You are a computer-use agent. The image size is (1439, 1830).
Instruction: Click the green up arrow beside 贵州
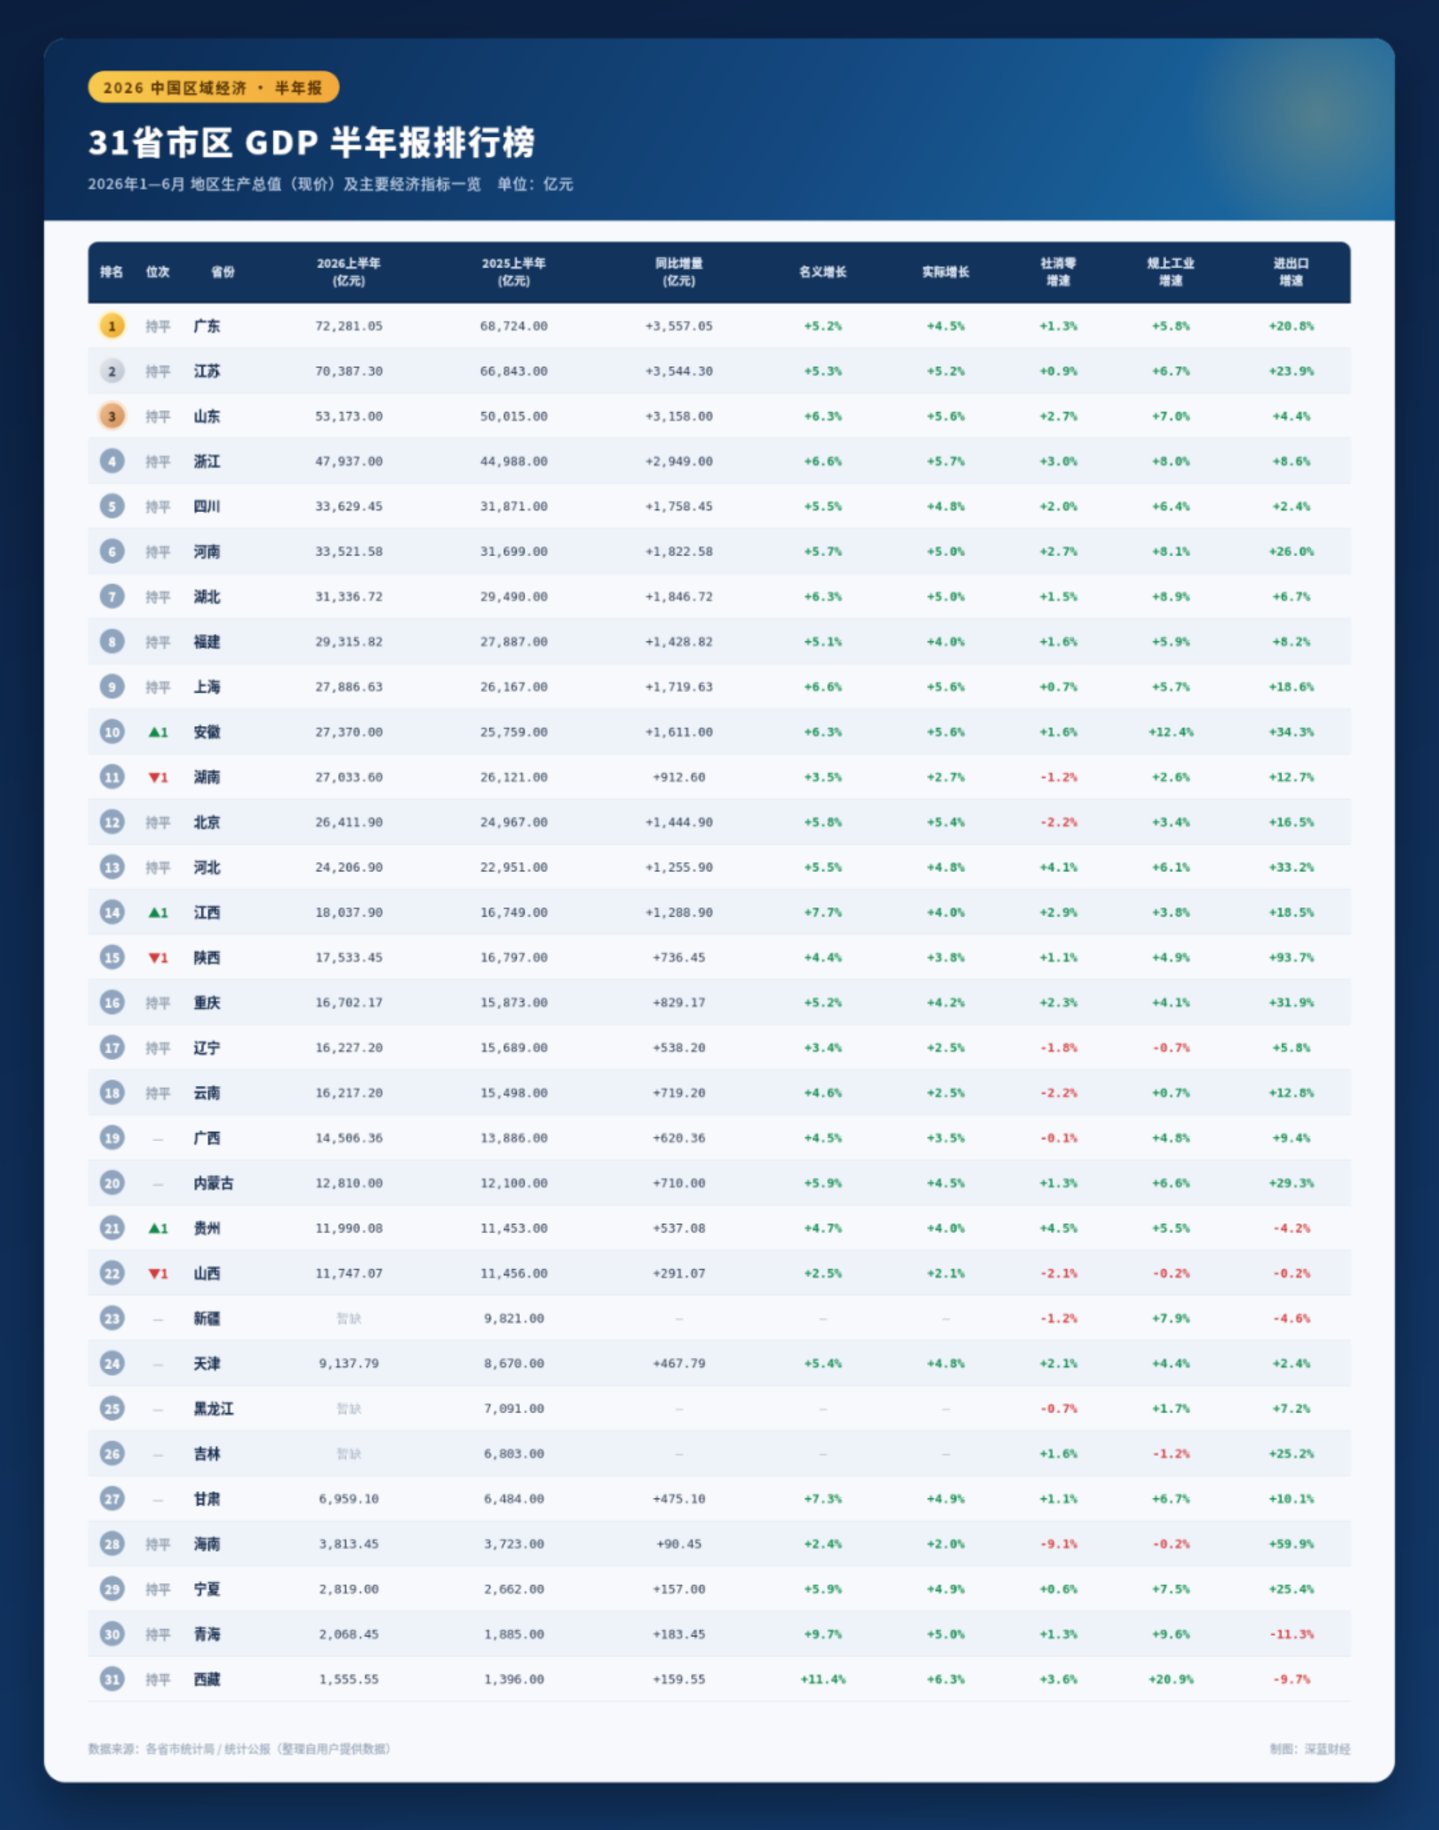point(154,1228)
